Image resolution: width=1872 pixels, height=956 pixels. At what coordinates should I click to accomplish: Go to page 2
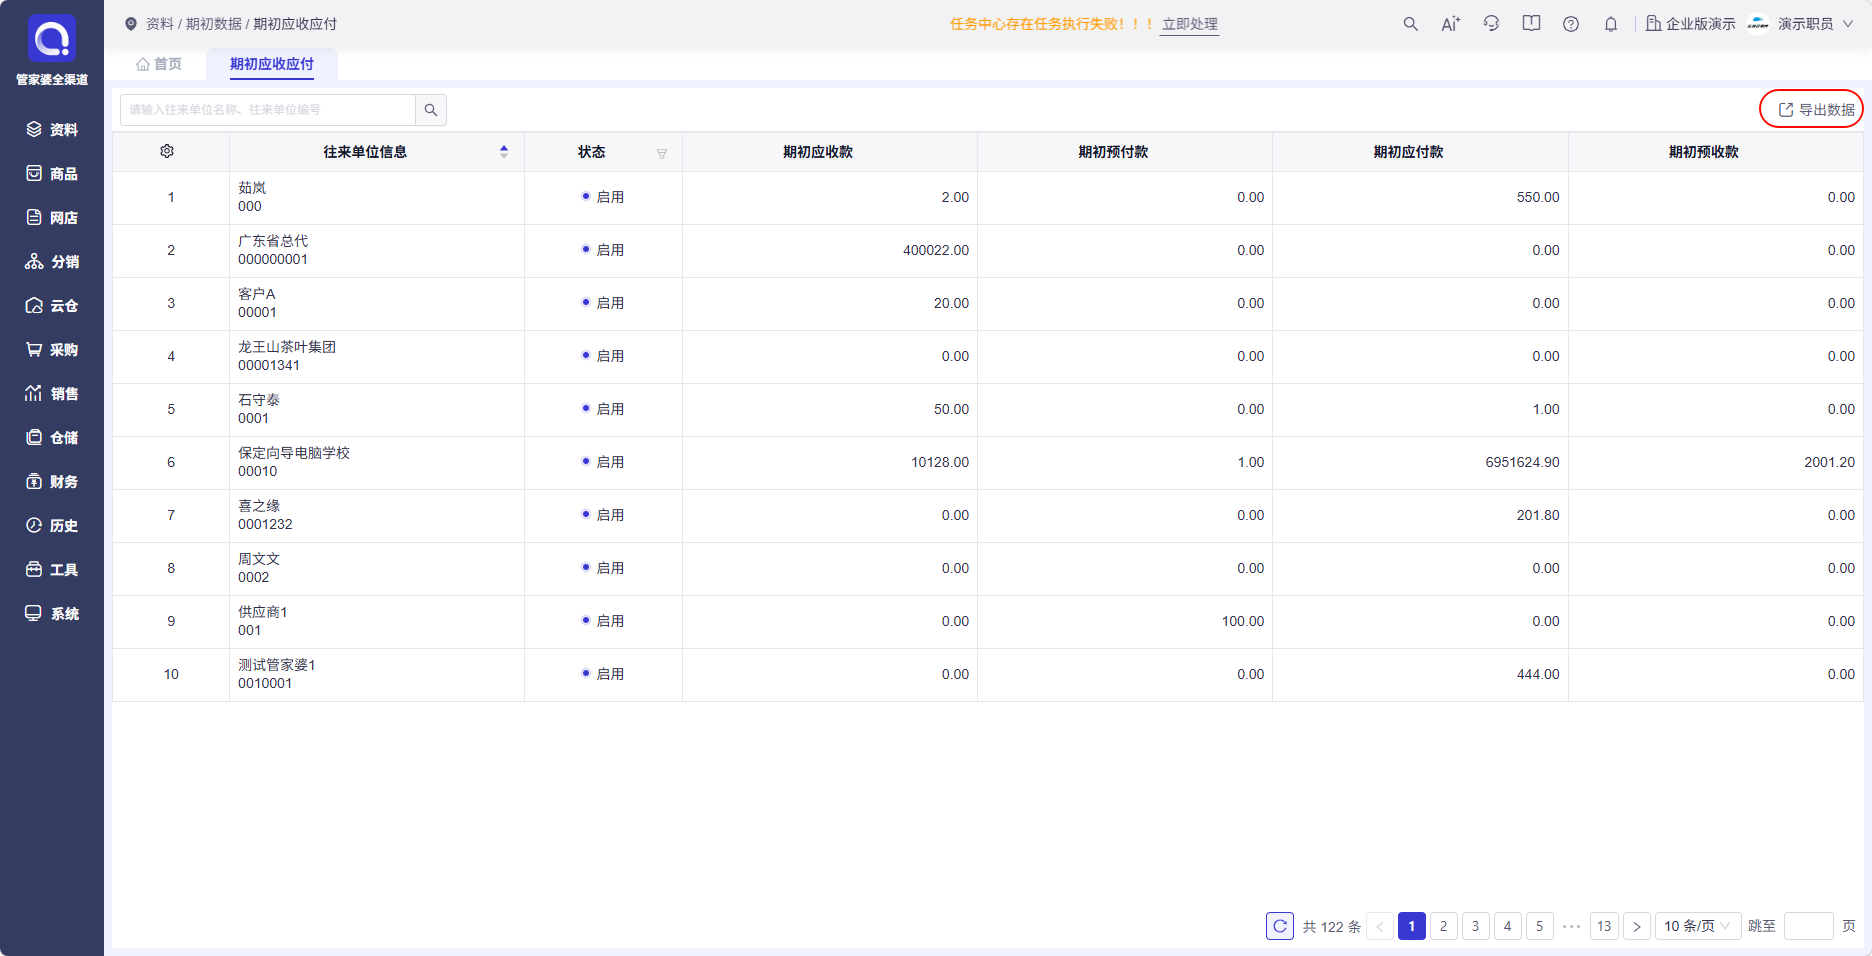[1444, 926]
